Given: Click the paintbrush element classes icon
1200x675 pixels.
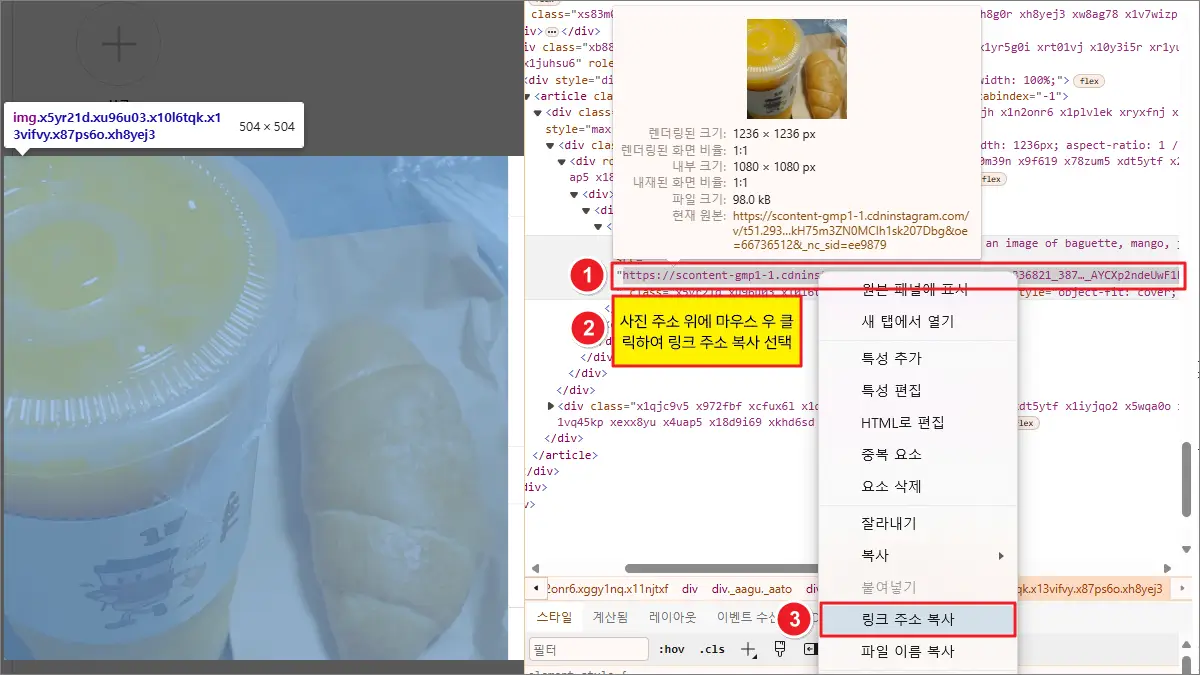Looking at the screenshot, I should (780, 649).
